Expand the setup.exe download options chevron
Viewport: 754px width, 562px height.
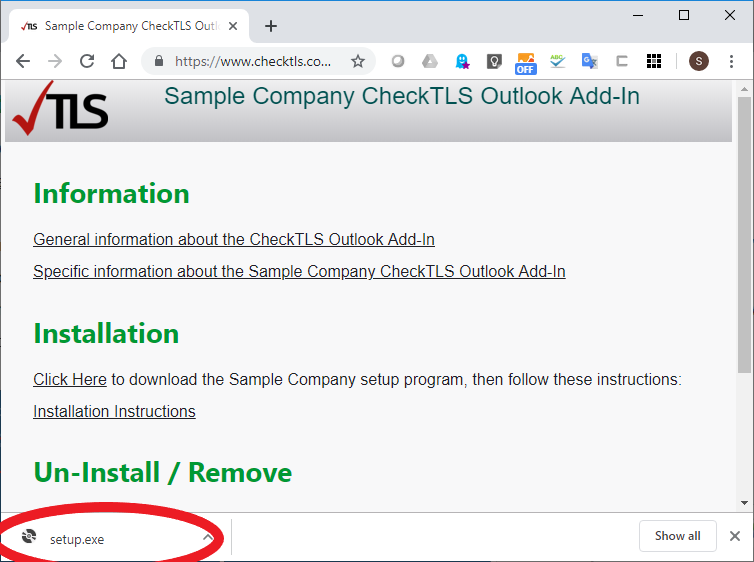click(x=208, y=537)
